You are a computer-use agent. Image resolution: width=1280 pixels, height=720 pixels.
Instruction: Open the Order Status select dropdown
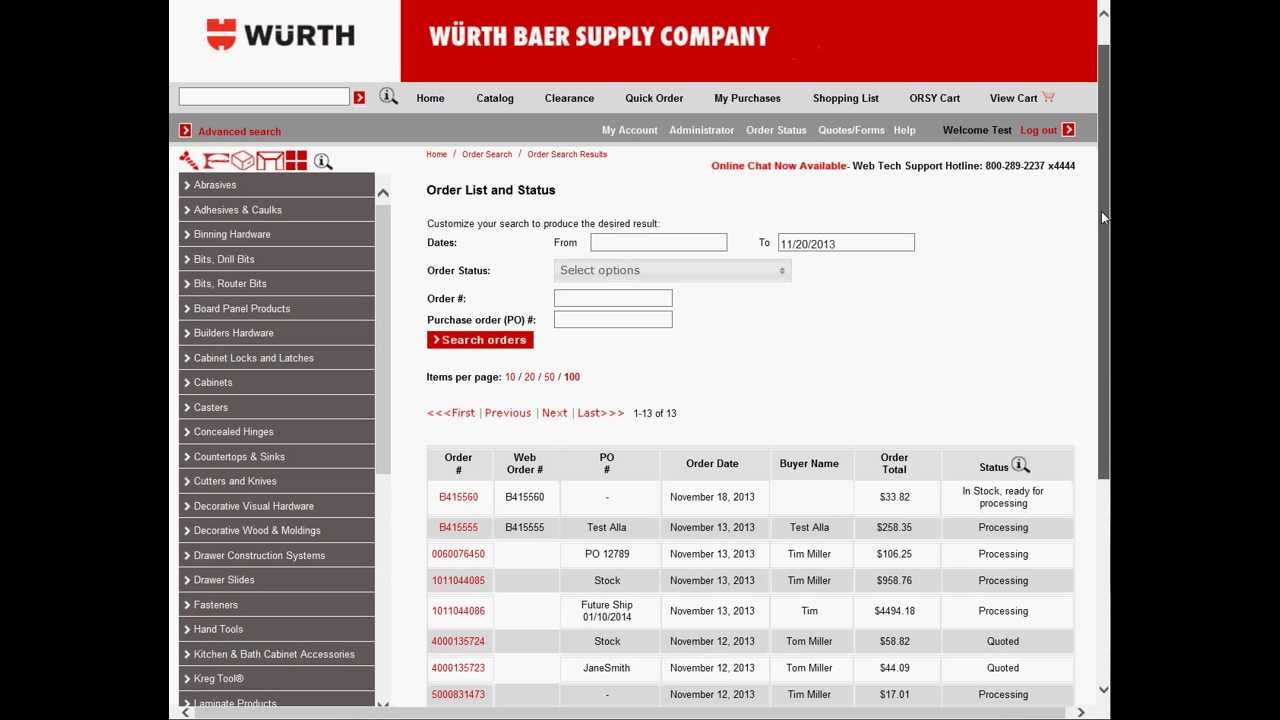(x=673, y=270)
